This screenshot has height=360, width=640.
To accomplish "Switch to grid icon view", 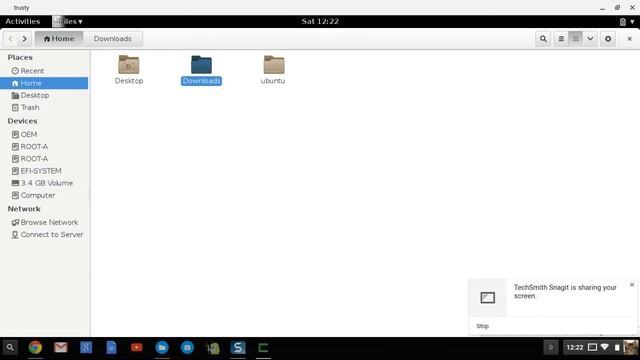I will coord(576,39).
